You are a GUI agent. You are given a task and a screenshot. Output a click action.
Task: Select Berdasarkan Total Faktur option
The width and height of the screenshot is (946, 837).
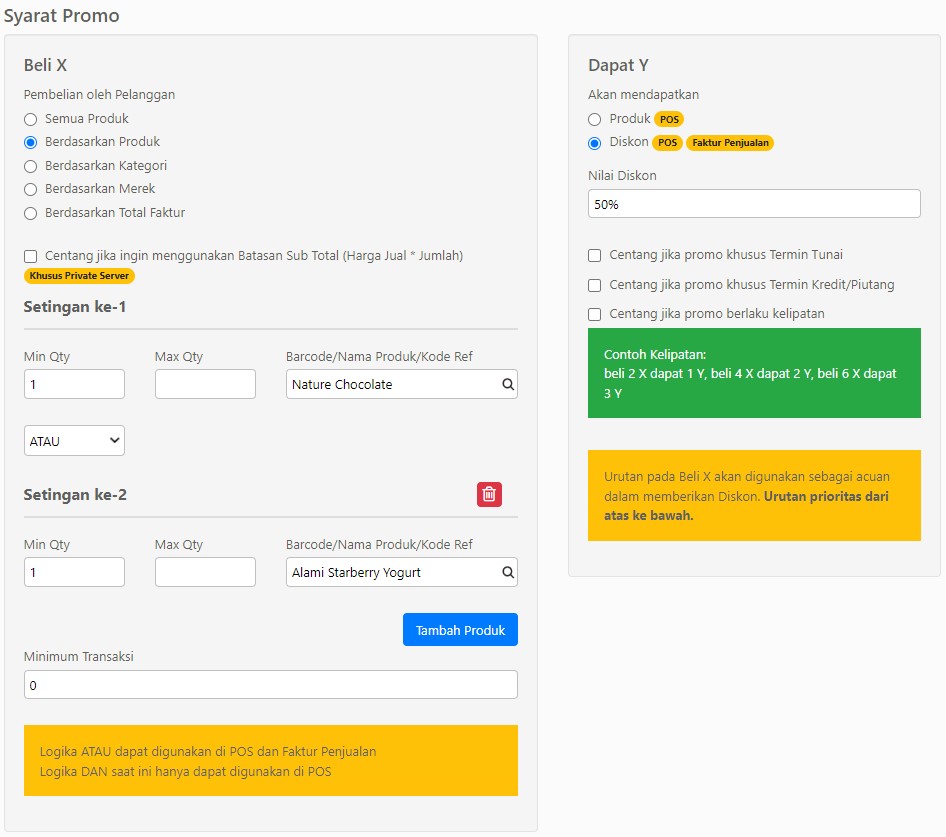point(31,213)
